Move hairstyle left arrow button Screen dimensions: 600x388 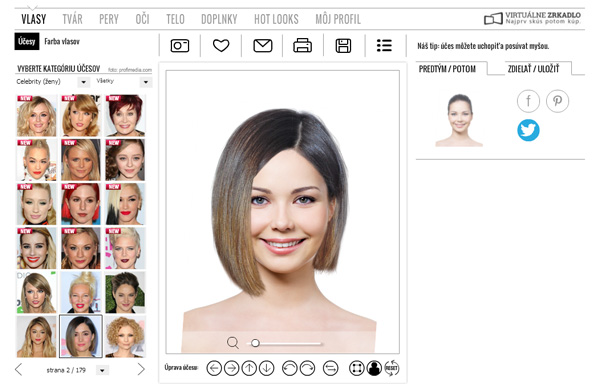(x=214, y=368)
